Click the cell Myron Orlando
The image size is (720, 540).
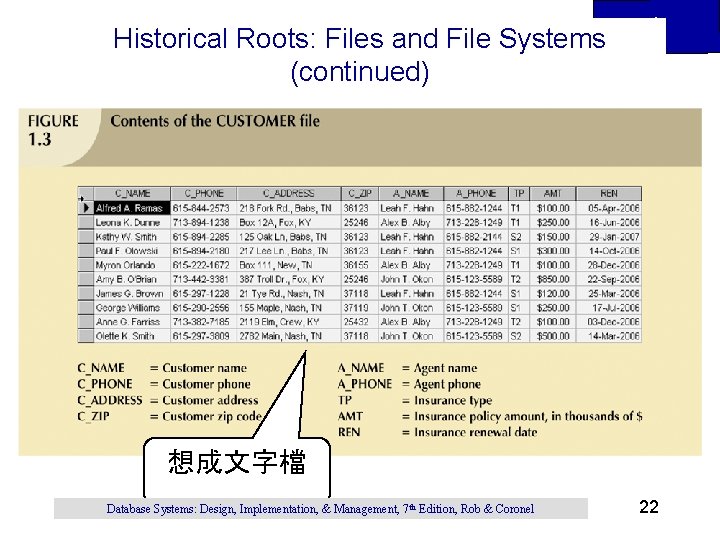pyautogui.click(x=132, y=265)
